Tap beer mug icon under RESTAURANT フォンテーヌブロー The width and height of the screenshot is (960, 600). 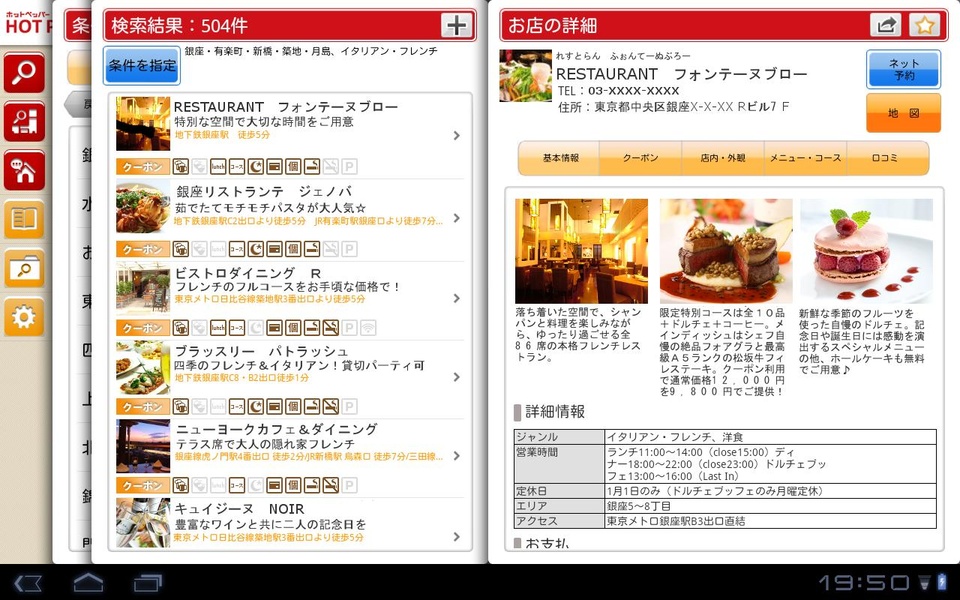point(180,167)
